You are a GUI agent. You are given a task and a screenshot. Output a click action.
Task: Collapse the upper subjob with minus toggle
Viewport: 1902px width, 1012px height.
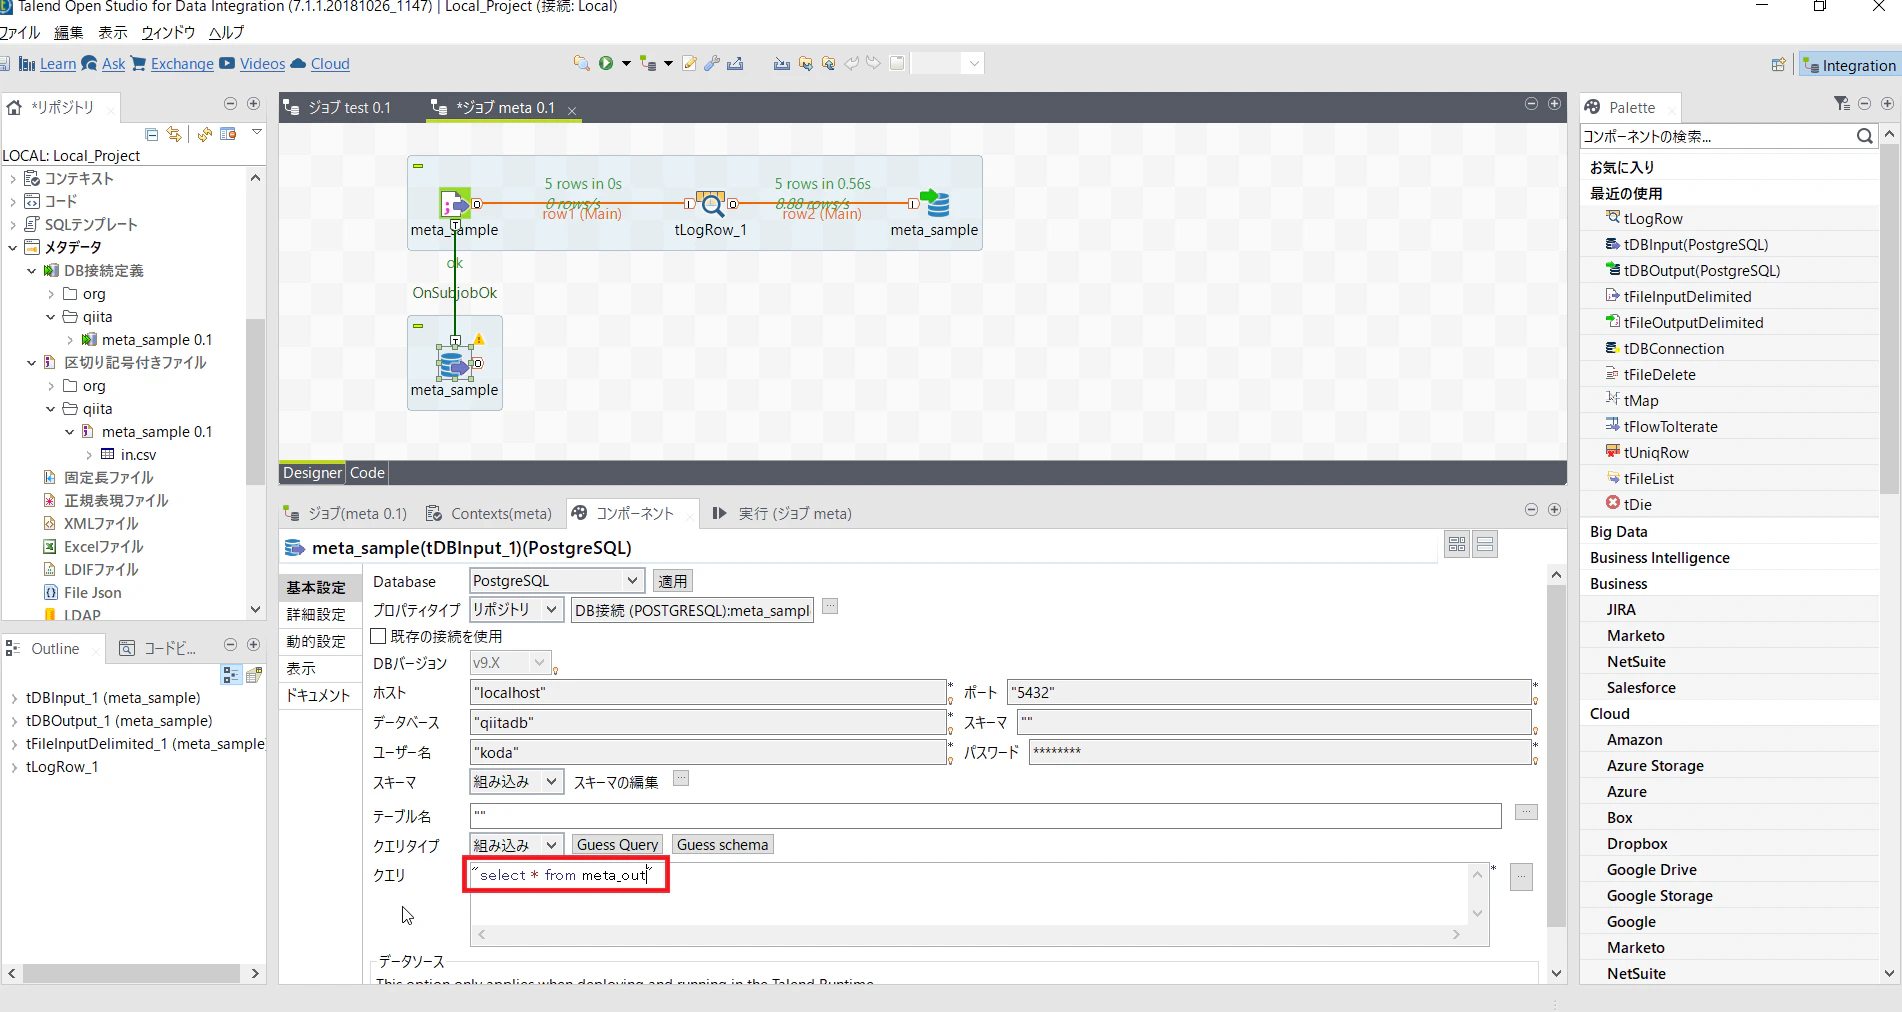pos(418,166)
